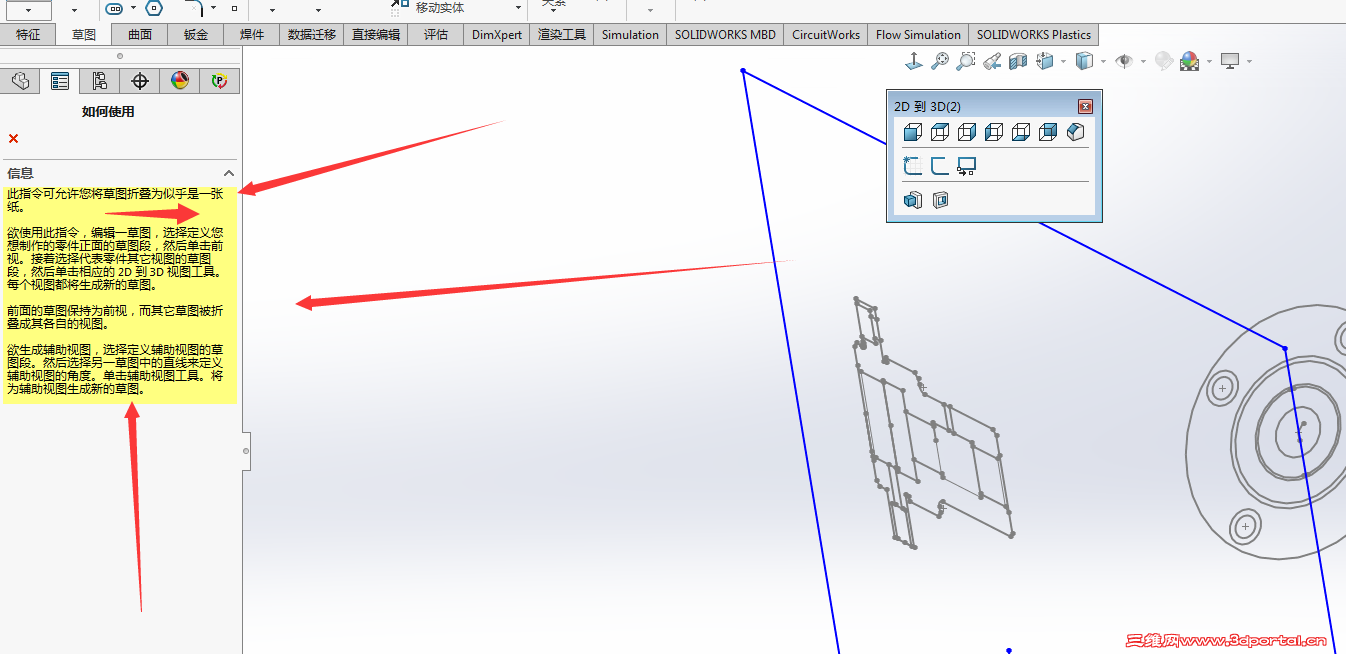Click the 移动实体 button
This screenshot has width=1346, height=654.
click(440, 7)
